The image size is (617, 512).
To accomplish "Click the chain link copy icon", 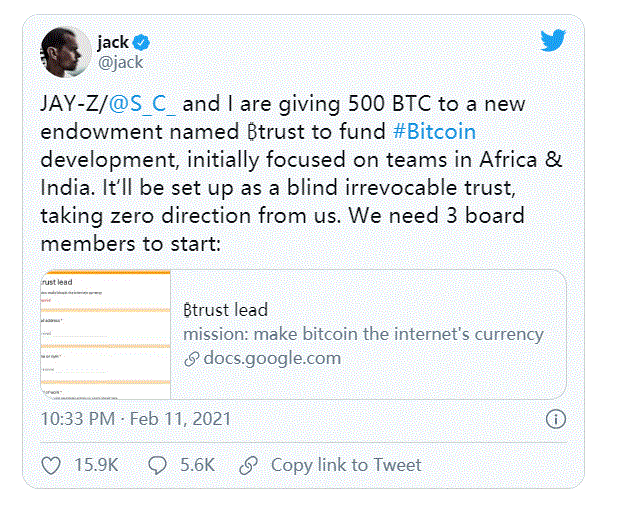I will (x=251, y=465).
